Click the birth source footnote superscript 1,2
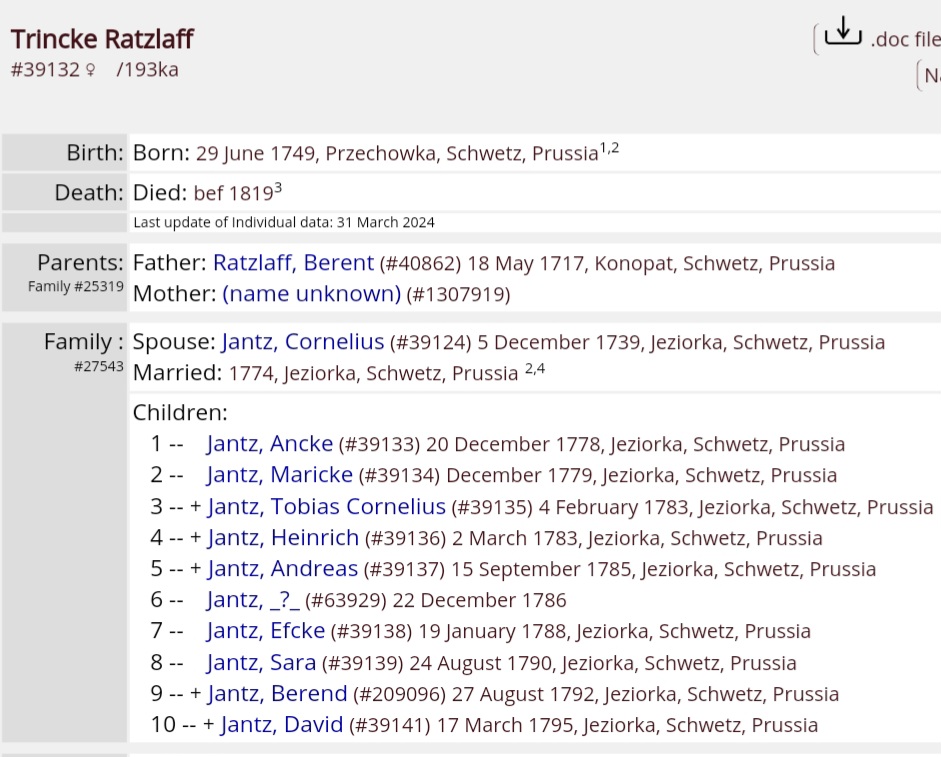The image size is (941, 757). pyautogui.click(x=609, y=149)
